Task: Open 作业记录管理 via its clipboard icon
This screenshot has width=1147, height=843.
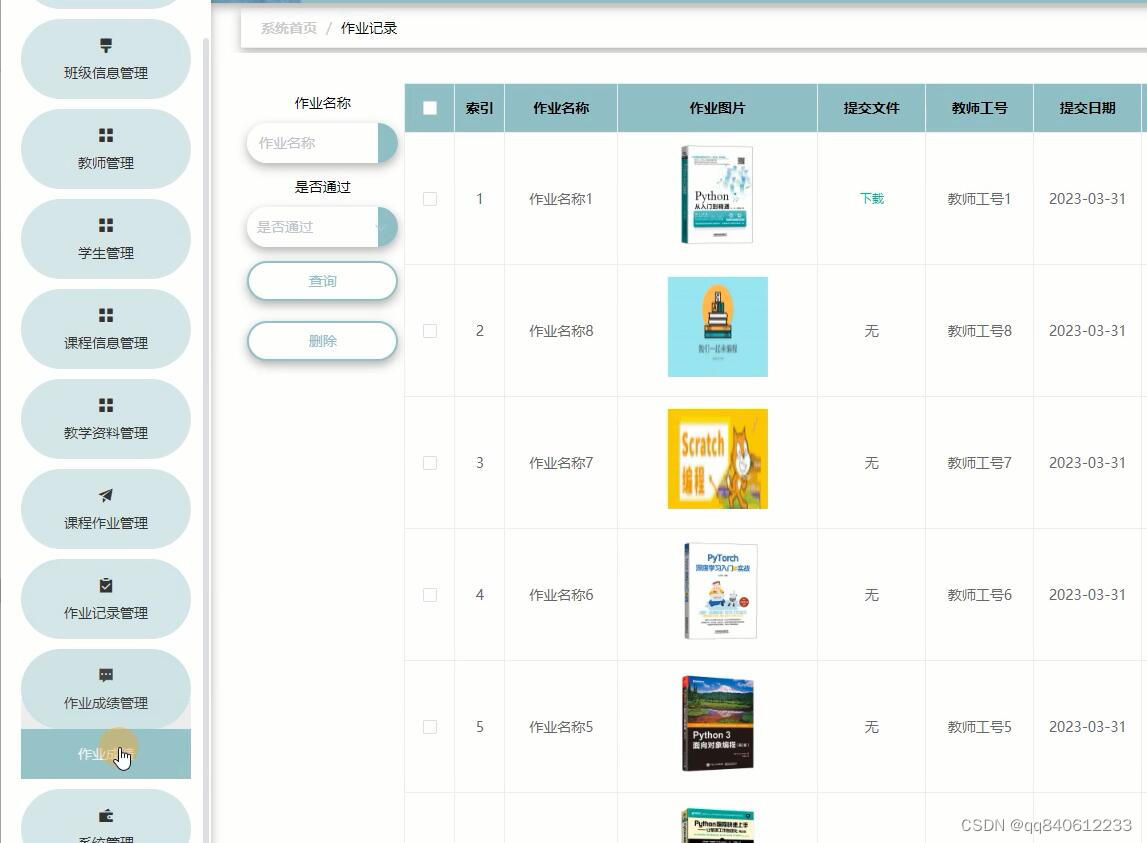Action: [x=105, y=585]
